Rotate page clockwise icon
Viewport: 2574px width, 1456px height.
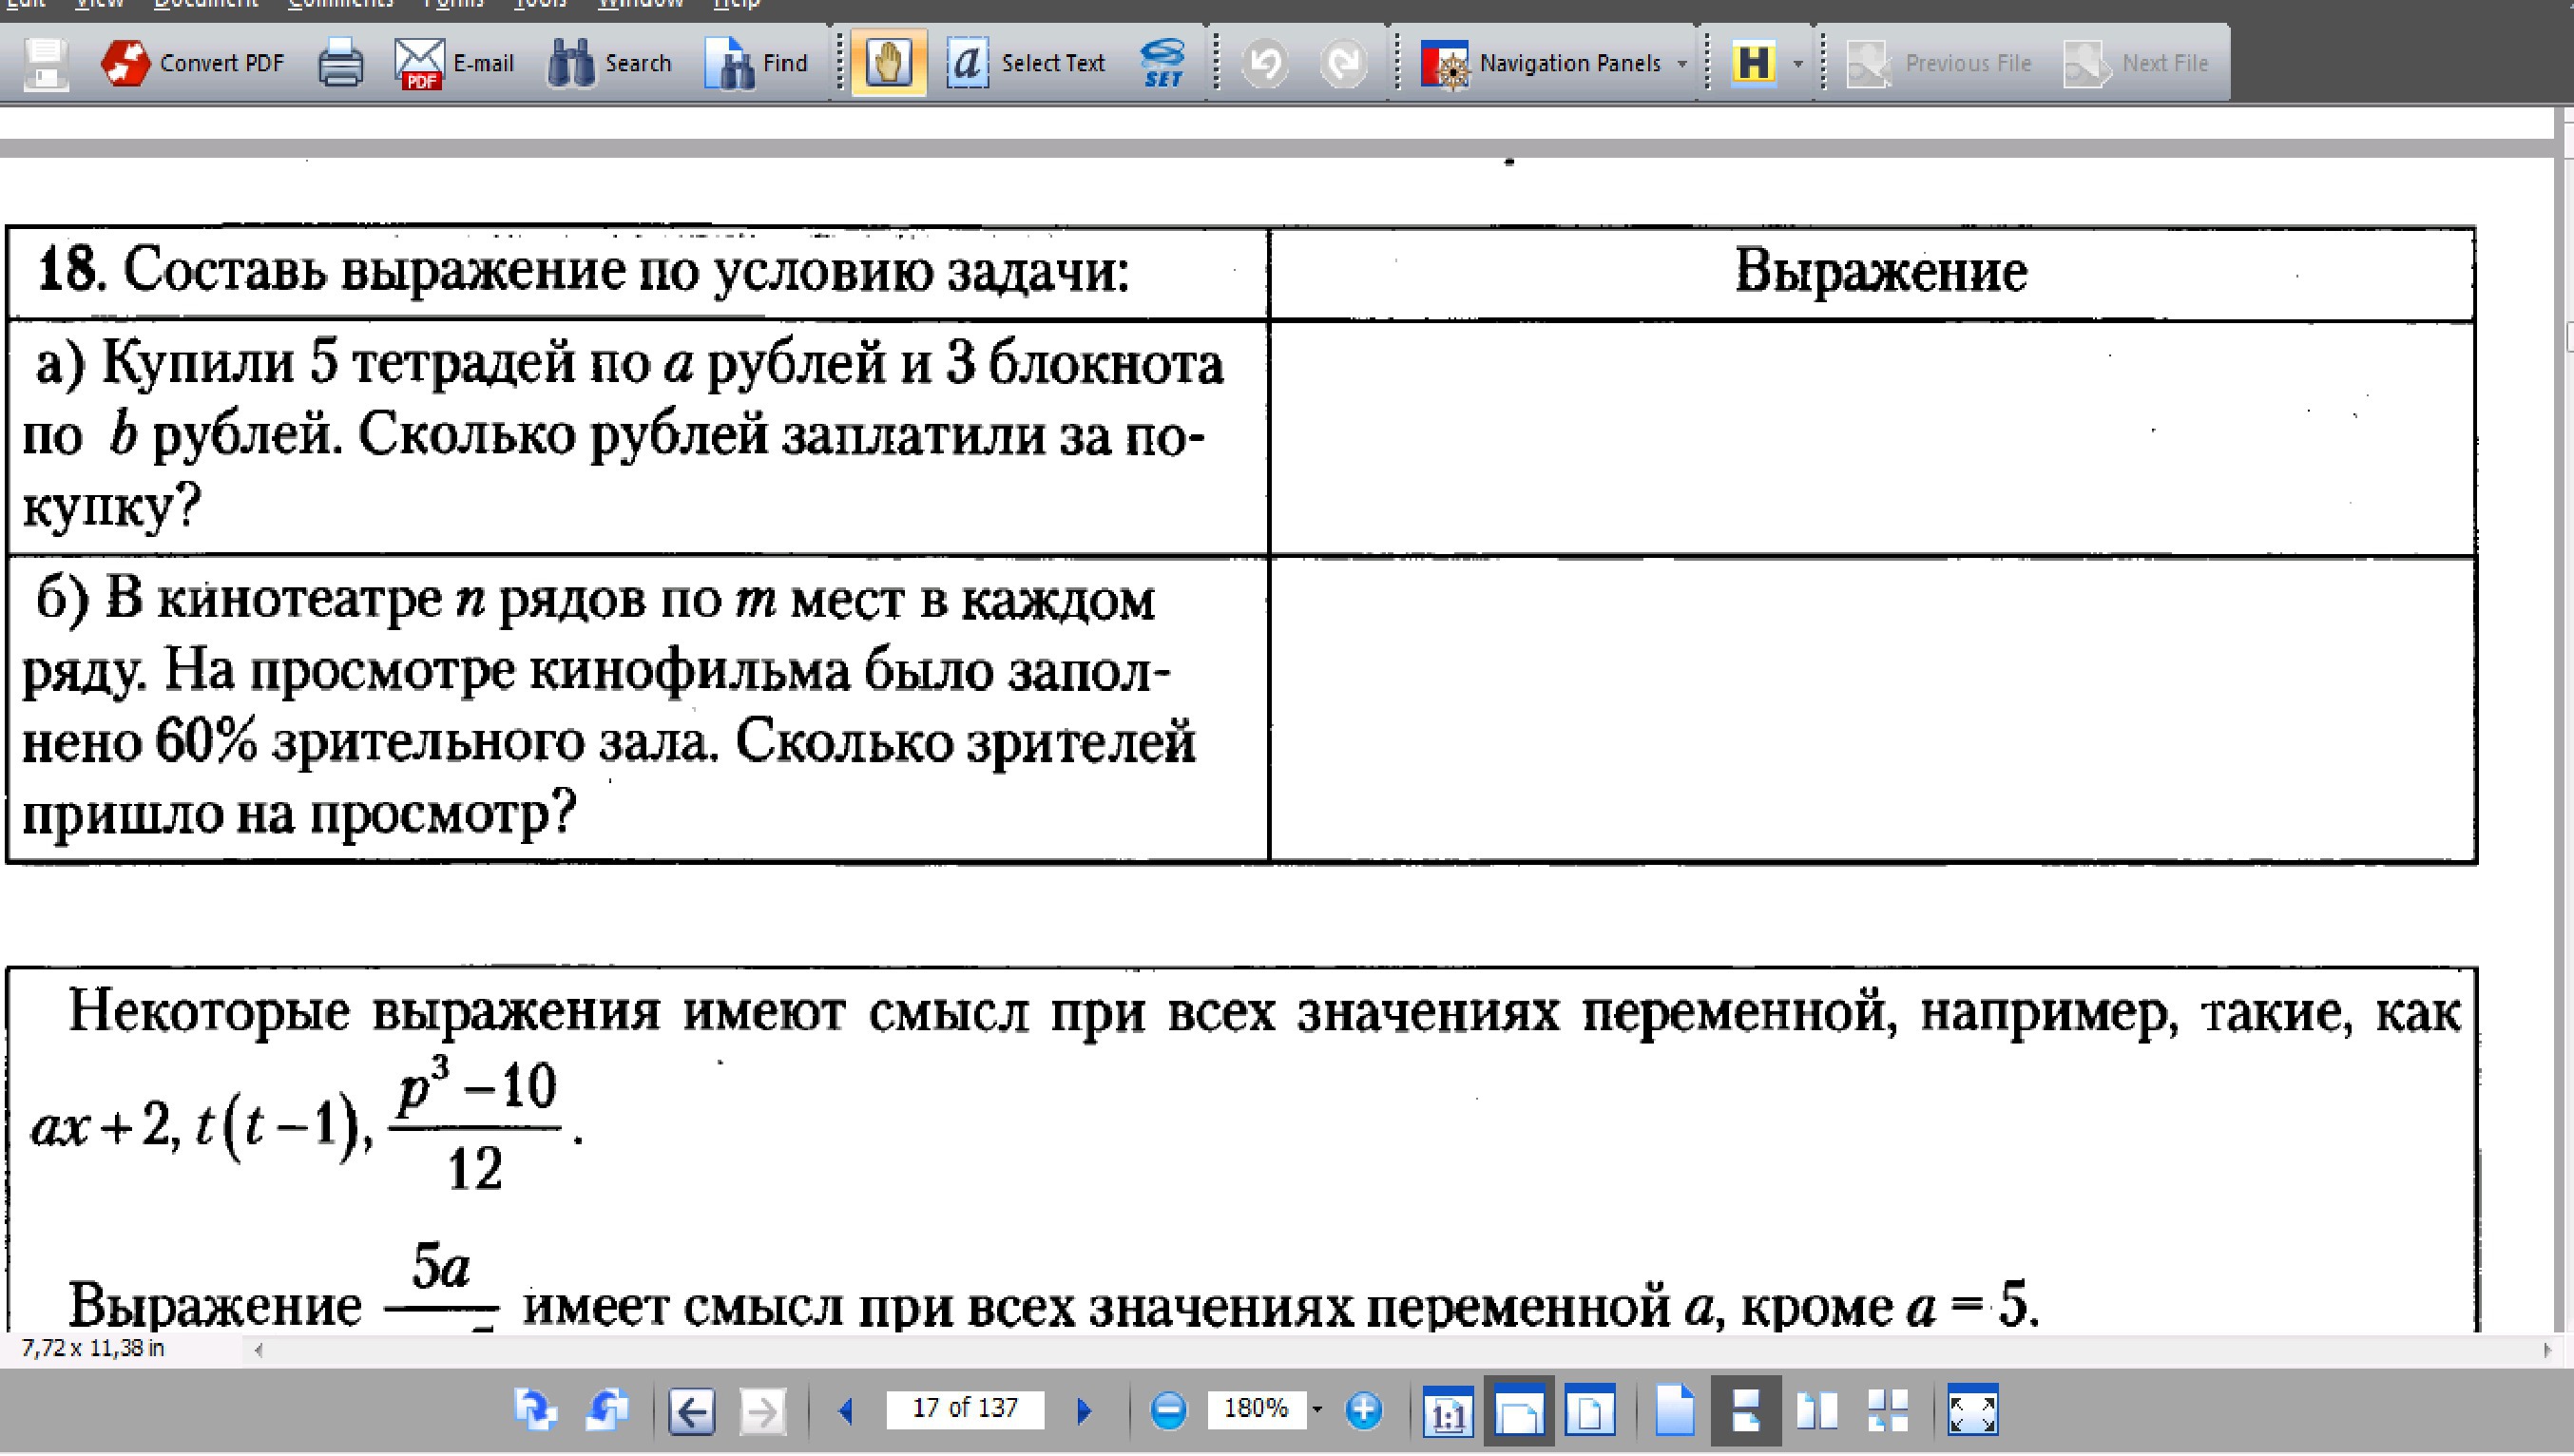coord(535,1409)
